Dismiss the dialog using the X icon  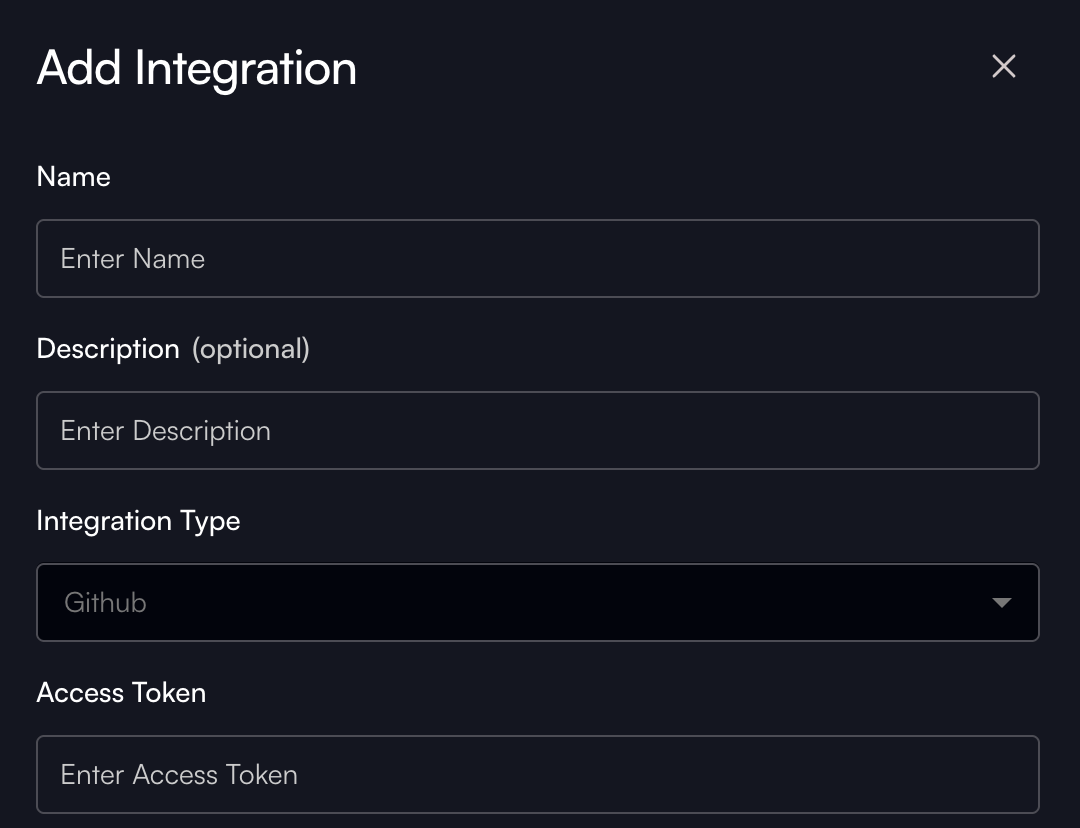coord(1003,67)
